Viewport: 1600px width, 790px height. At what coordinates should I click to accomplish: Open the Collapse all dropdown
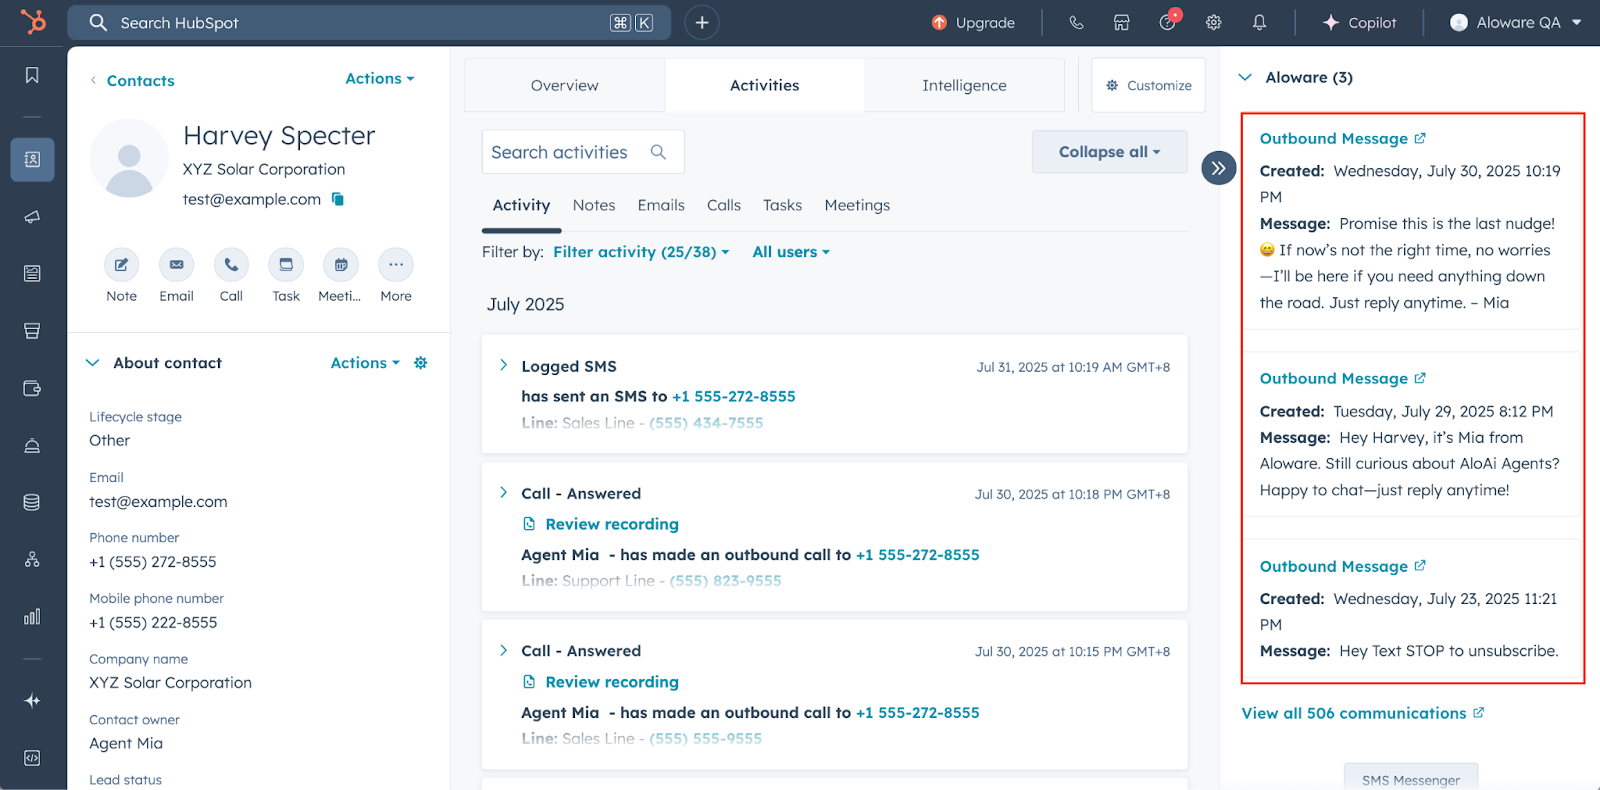[x=1110, y=152]
